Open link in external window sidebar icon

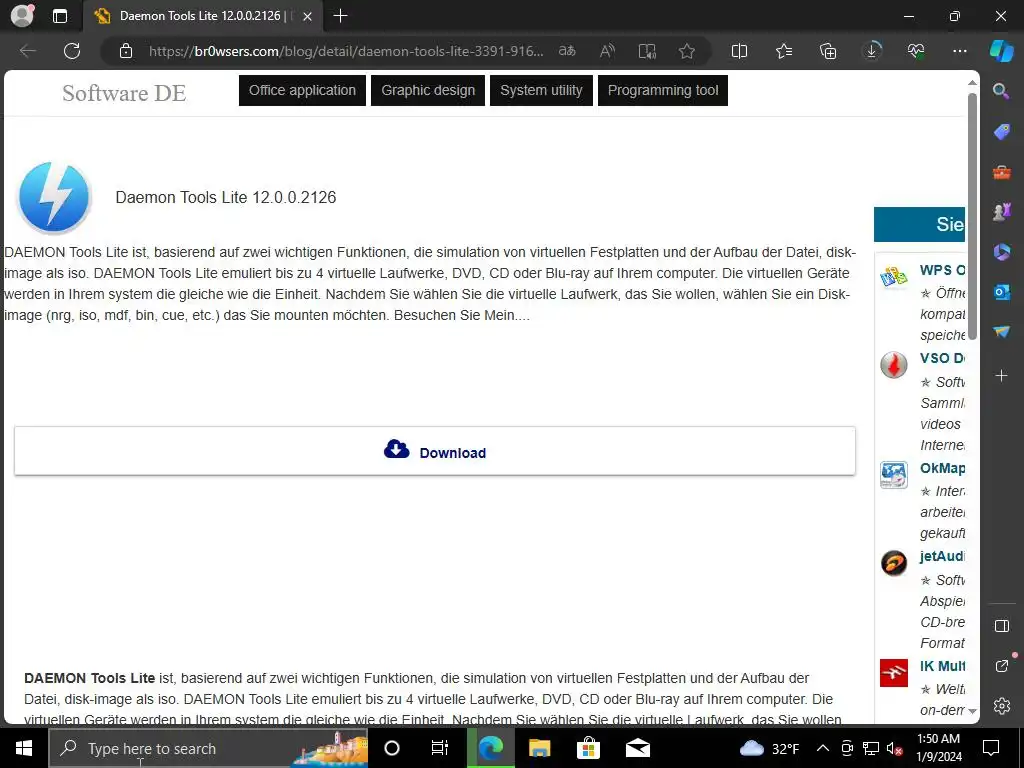(1002, 665)
